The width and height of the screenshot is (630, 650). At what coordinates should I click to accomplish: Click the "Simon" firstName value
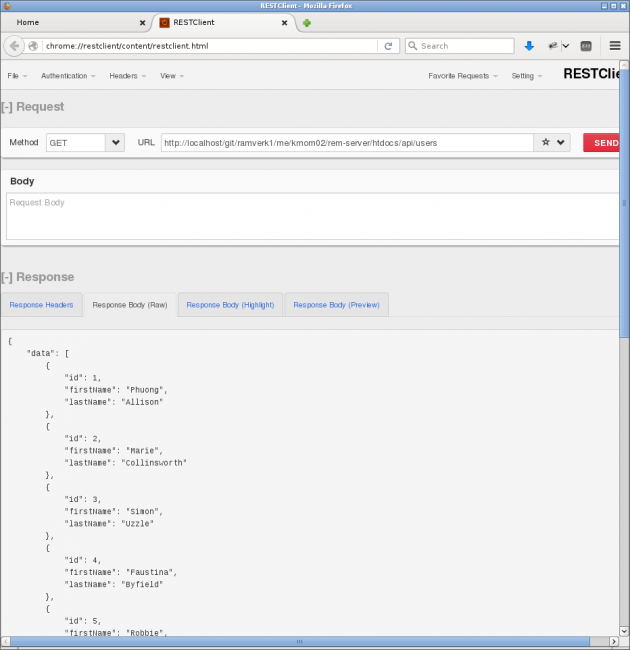[x=142, y=511]
